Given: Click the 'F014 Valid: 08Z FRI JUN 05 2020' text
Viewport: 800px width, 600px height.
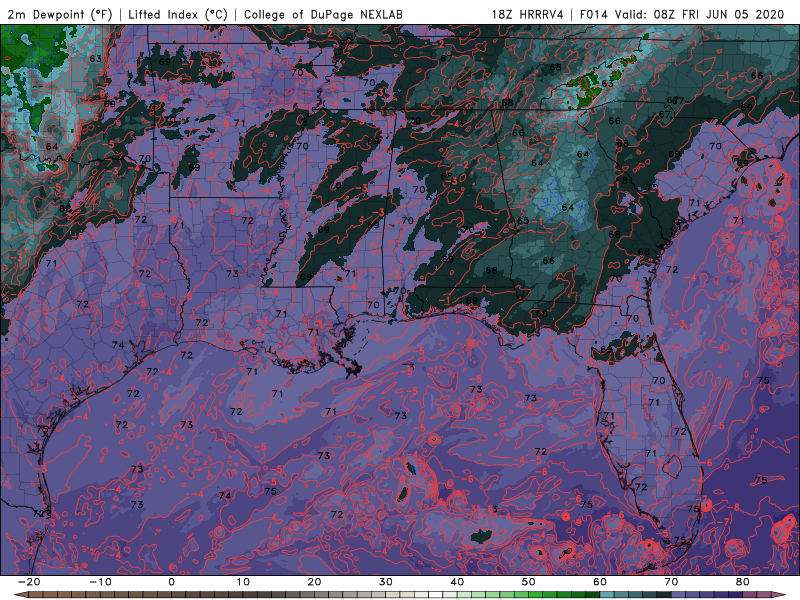Looking at the screenshot, I should (x=682, y=14).
